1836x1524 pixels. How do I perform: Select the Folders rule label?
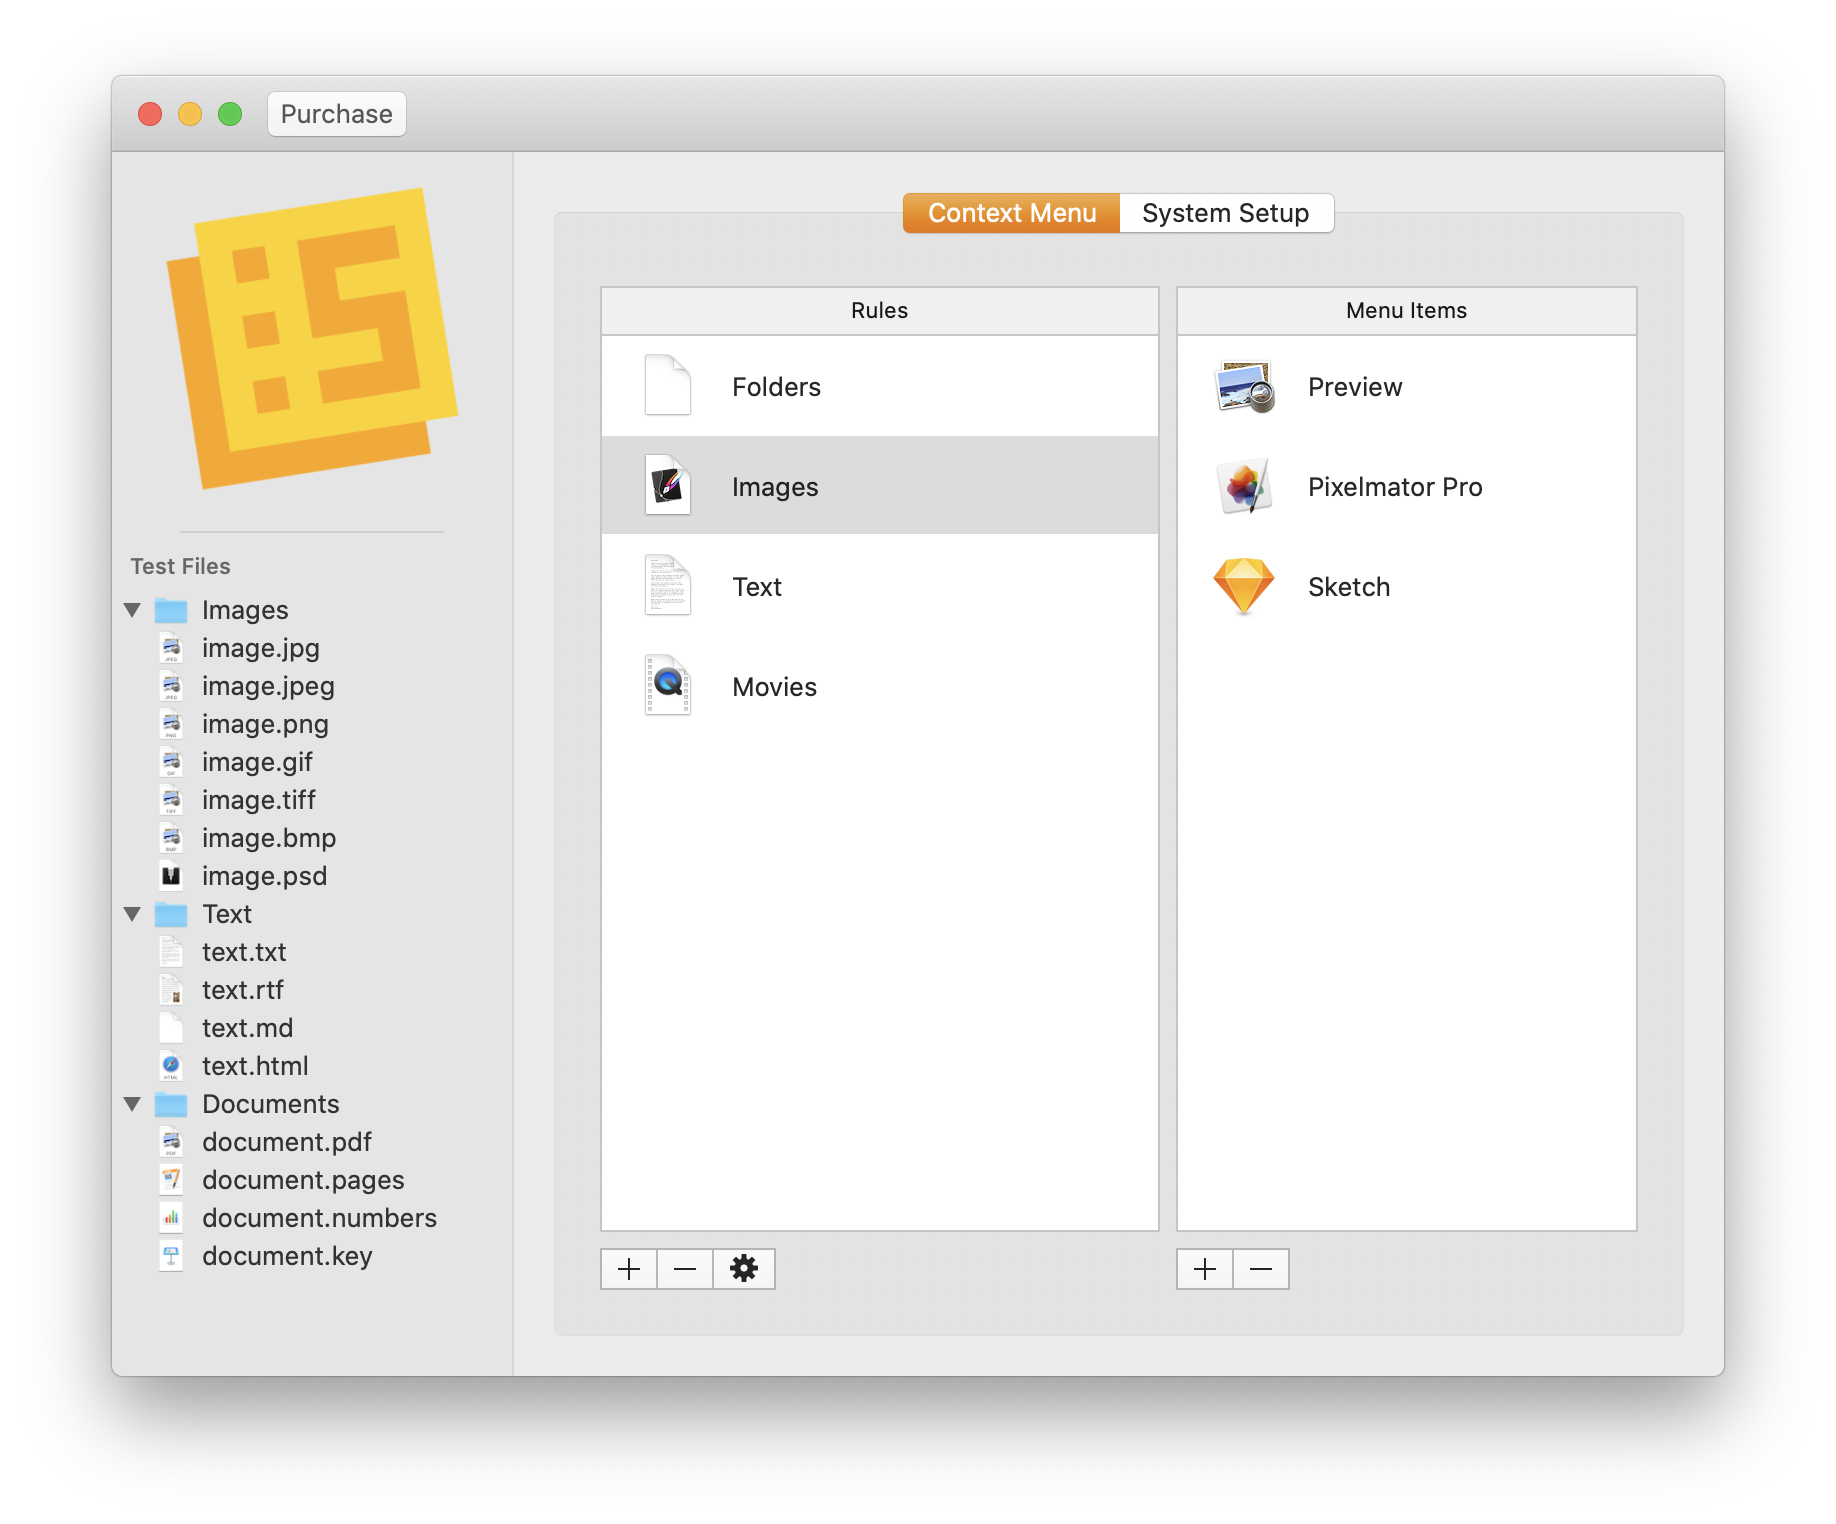776,387
